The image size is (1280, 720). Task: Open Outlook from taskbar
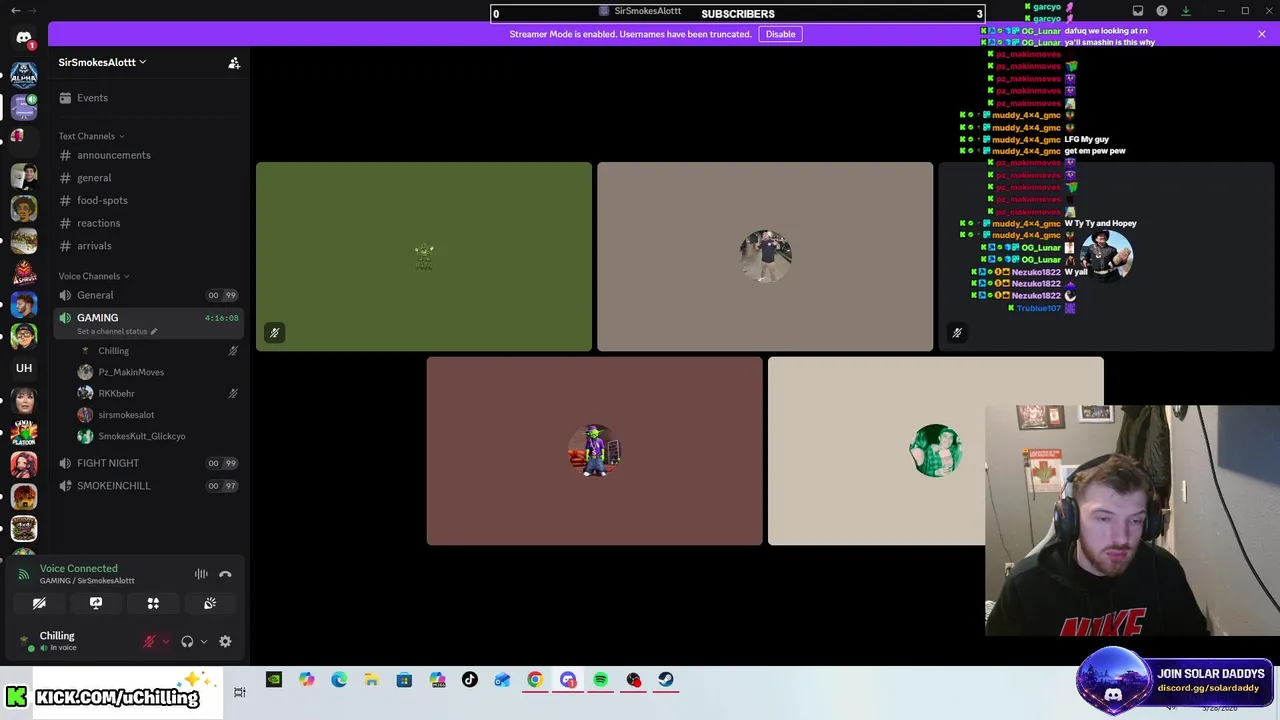pyautogui.click(x=502, y=680)
